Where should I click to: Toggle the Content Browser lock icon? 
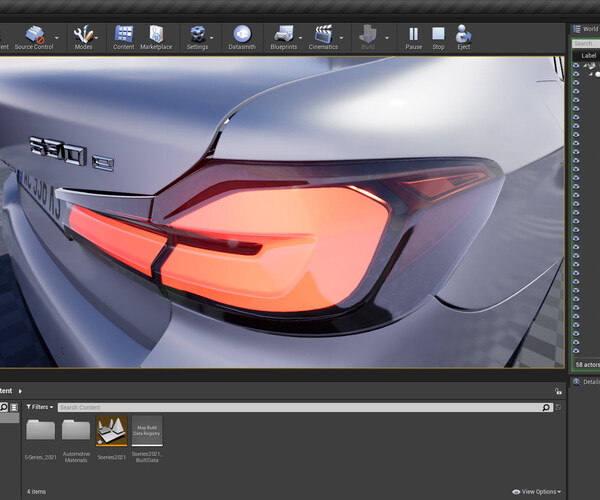tap(558, 391)
